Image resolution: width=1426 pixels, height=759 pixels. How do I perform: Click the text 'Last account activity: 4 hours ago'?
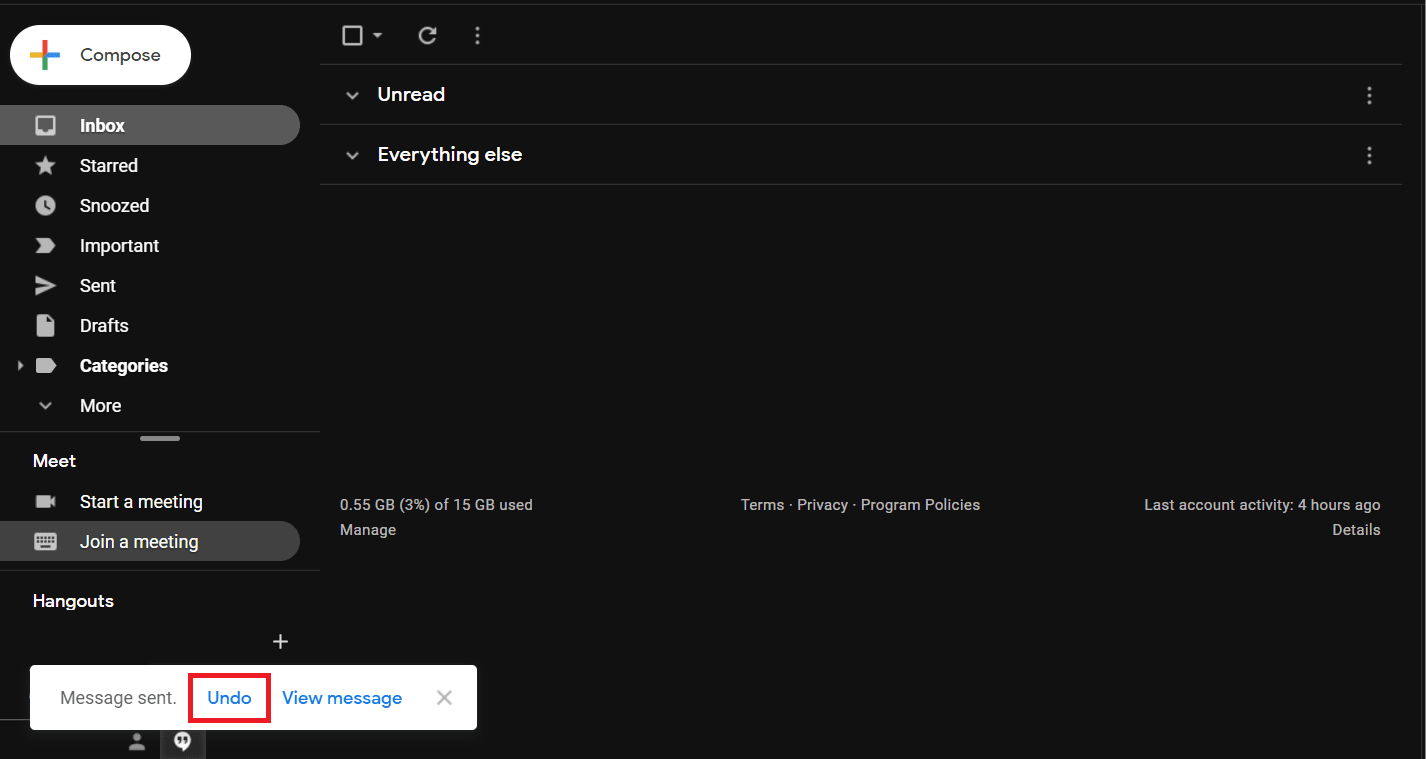coord(1262,505)
